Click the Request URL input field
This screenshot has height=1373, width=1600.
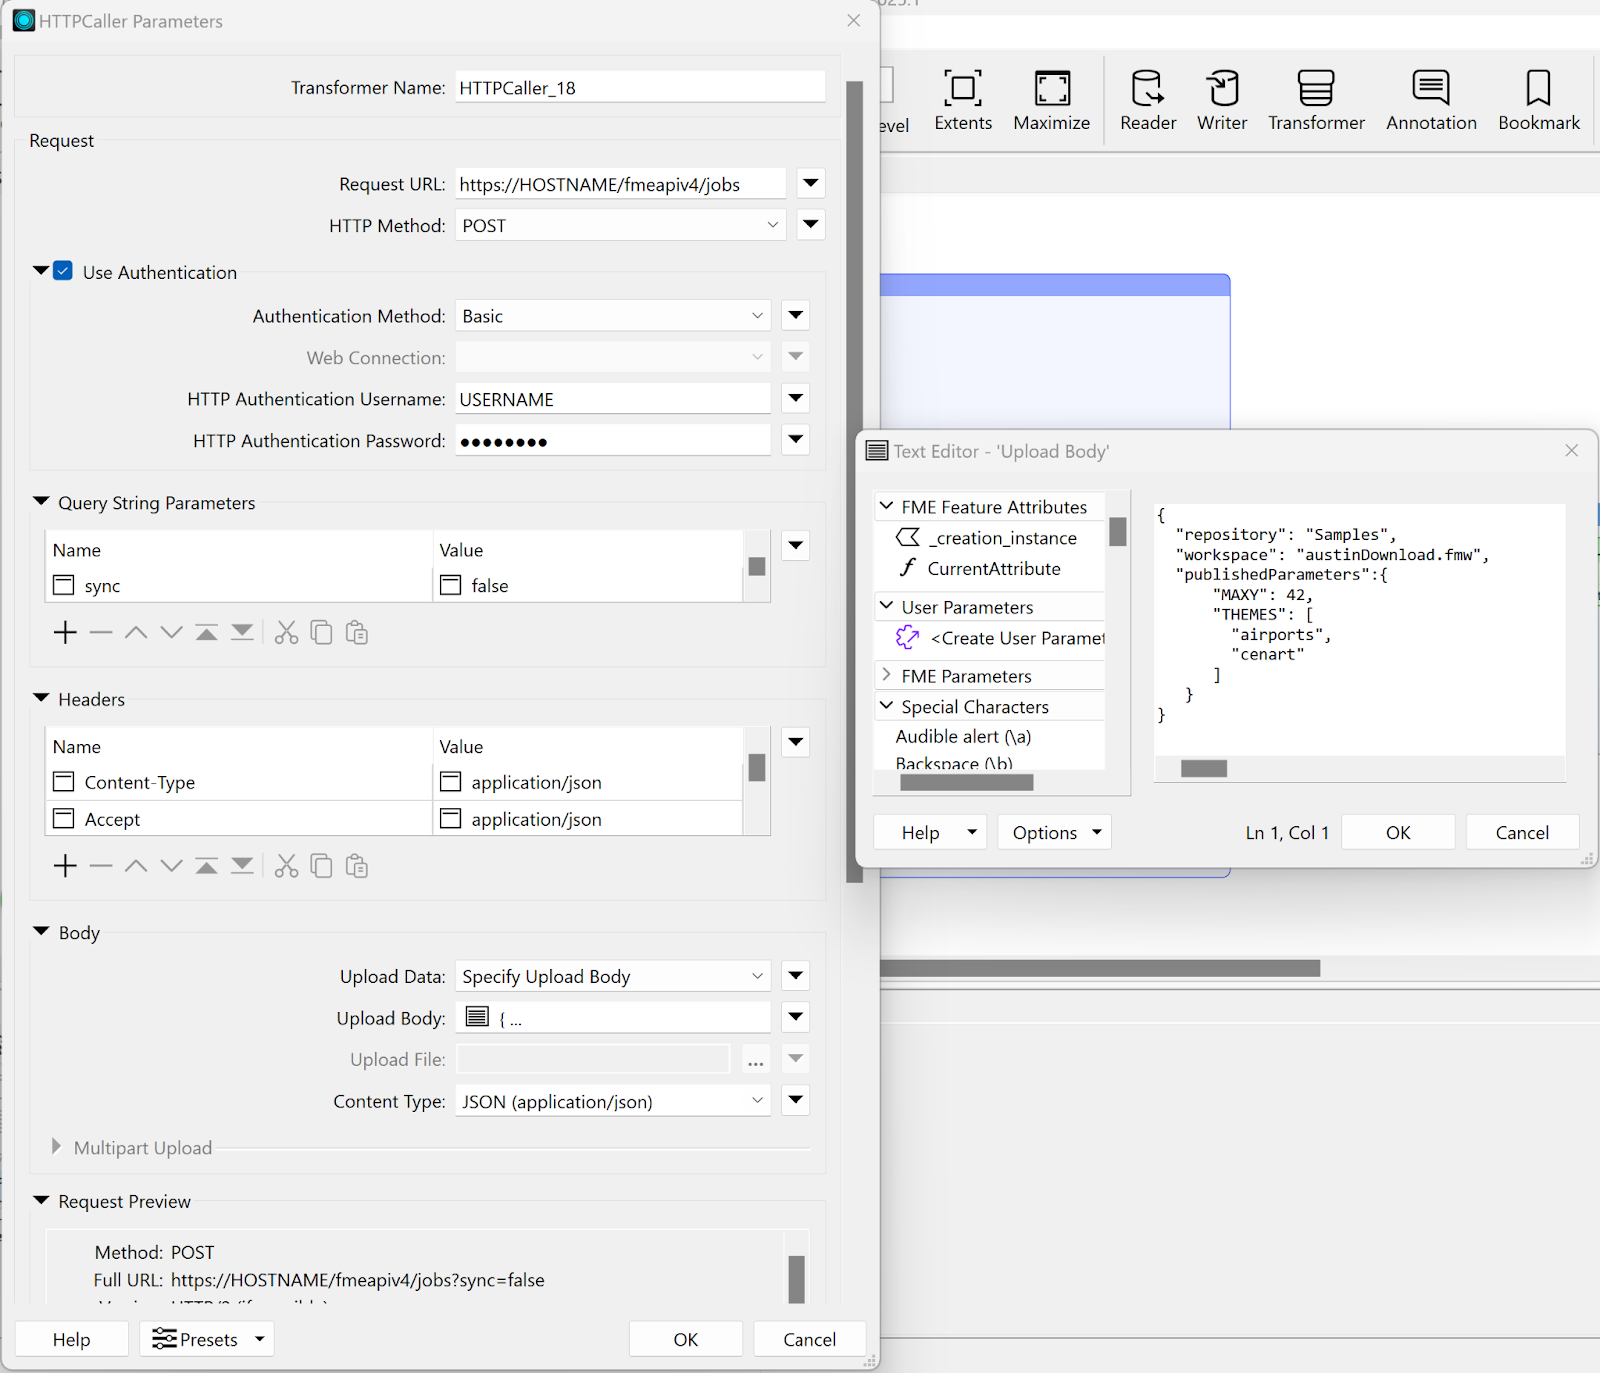pos(619,185)
